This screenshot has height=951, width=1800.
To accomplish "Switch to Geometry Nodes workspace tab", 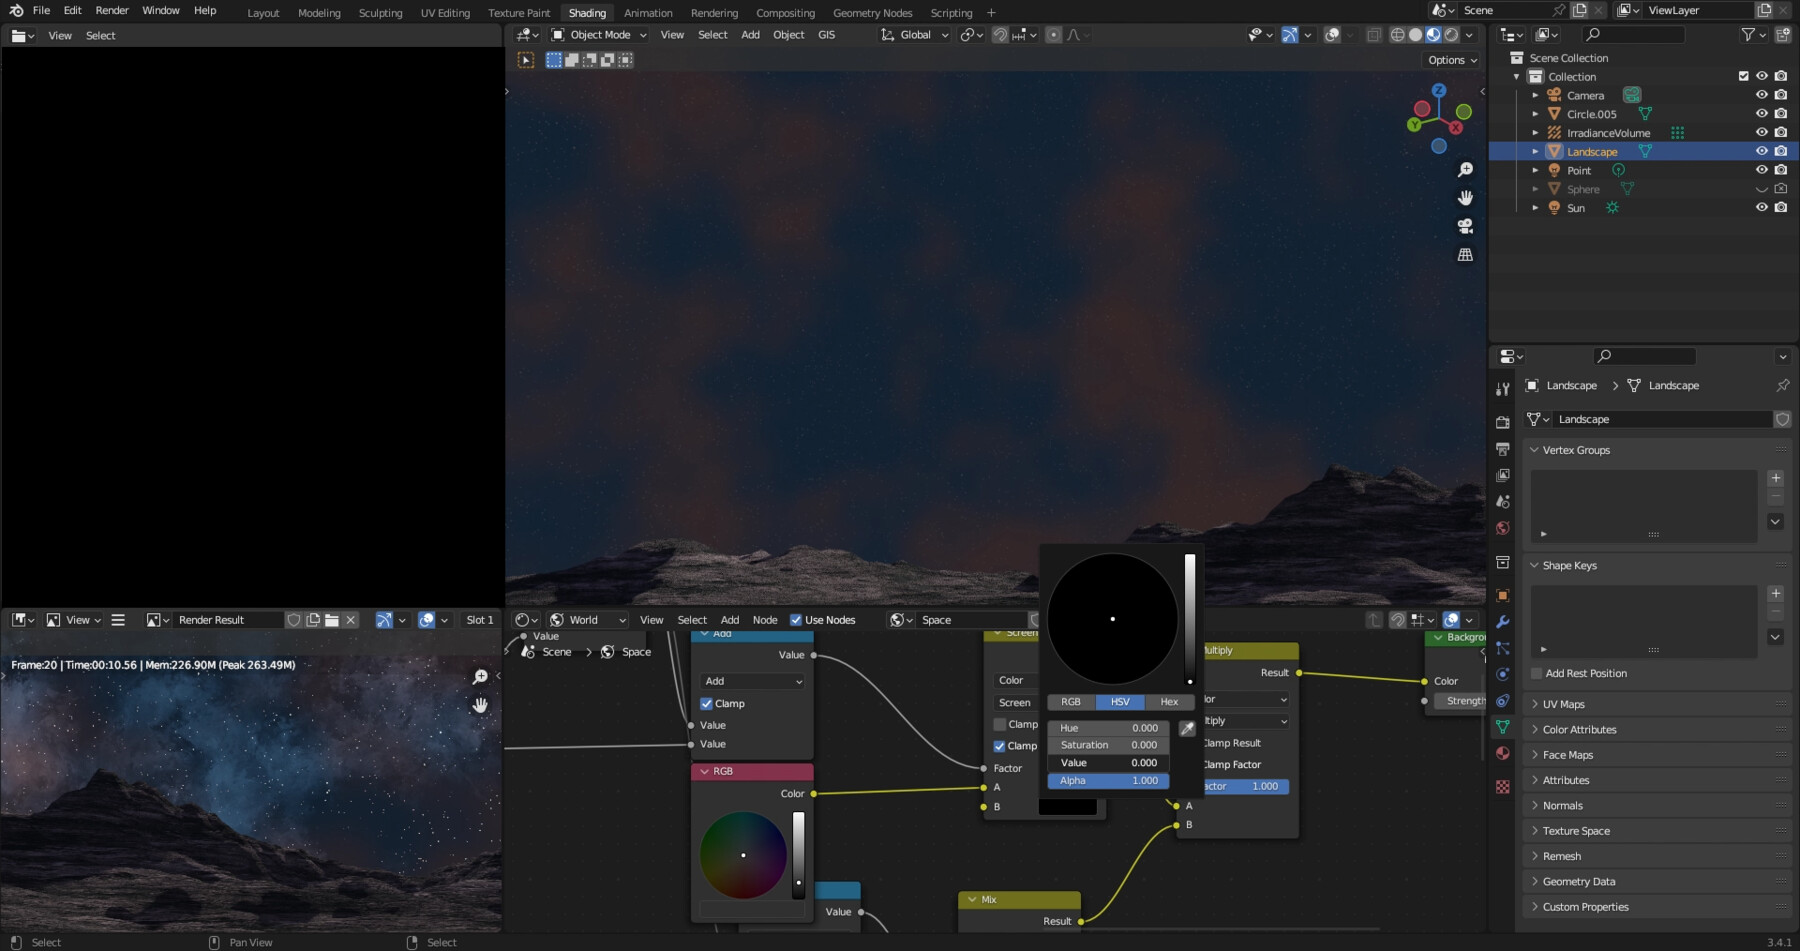I will [x=872, y=13].
